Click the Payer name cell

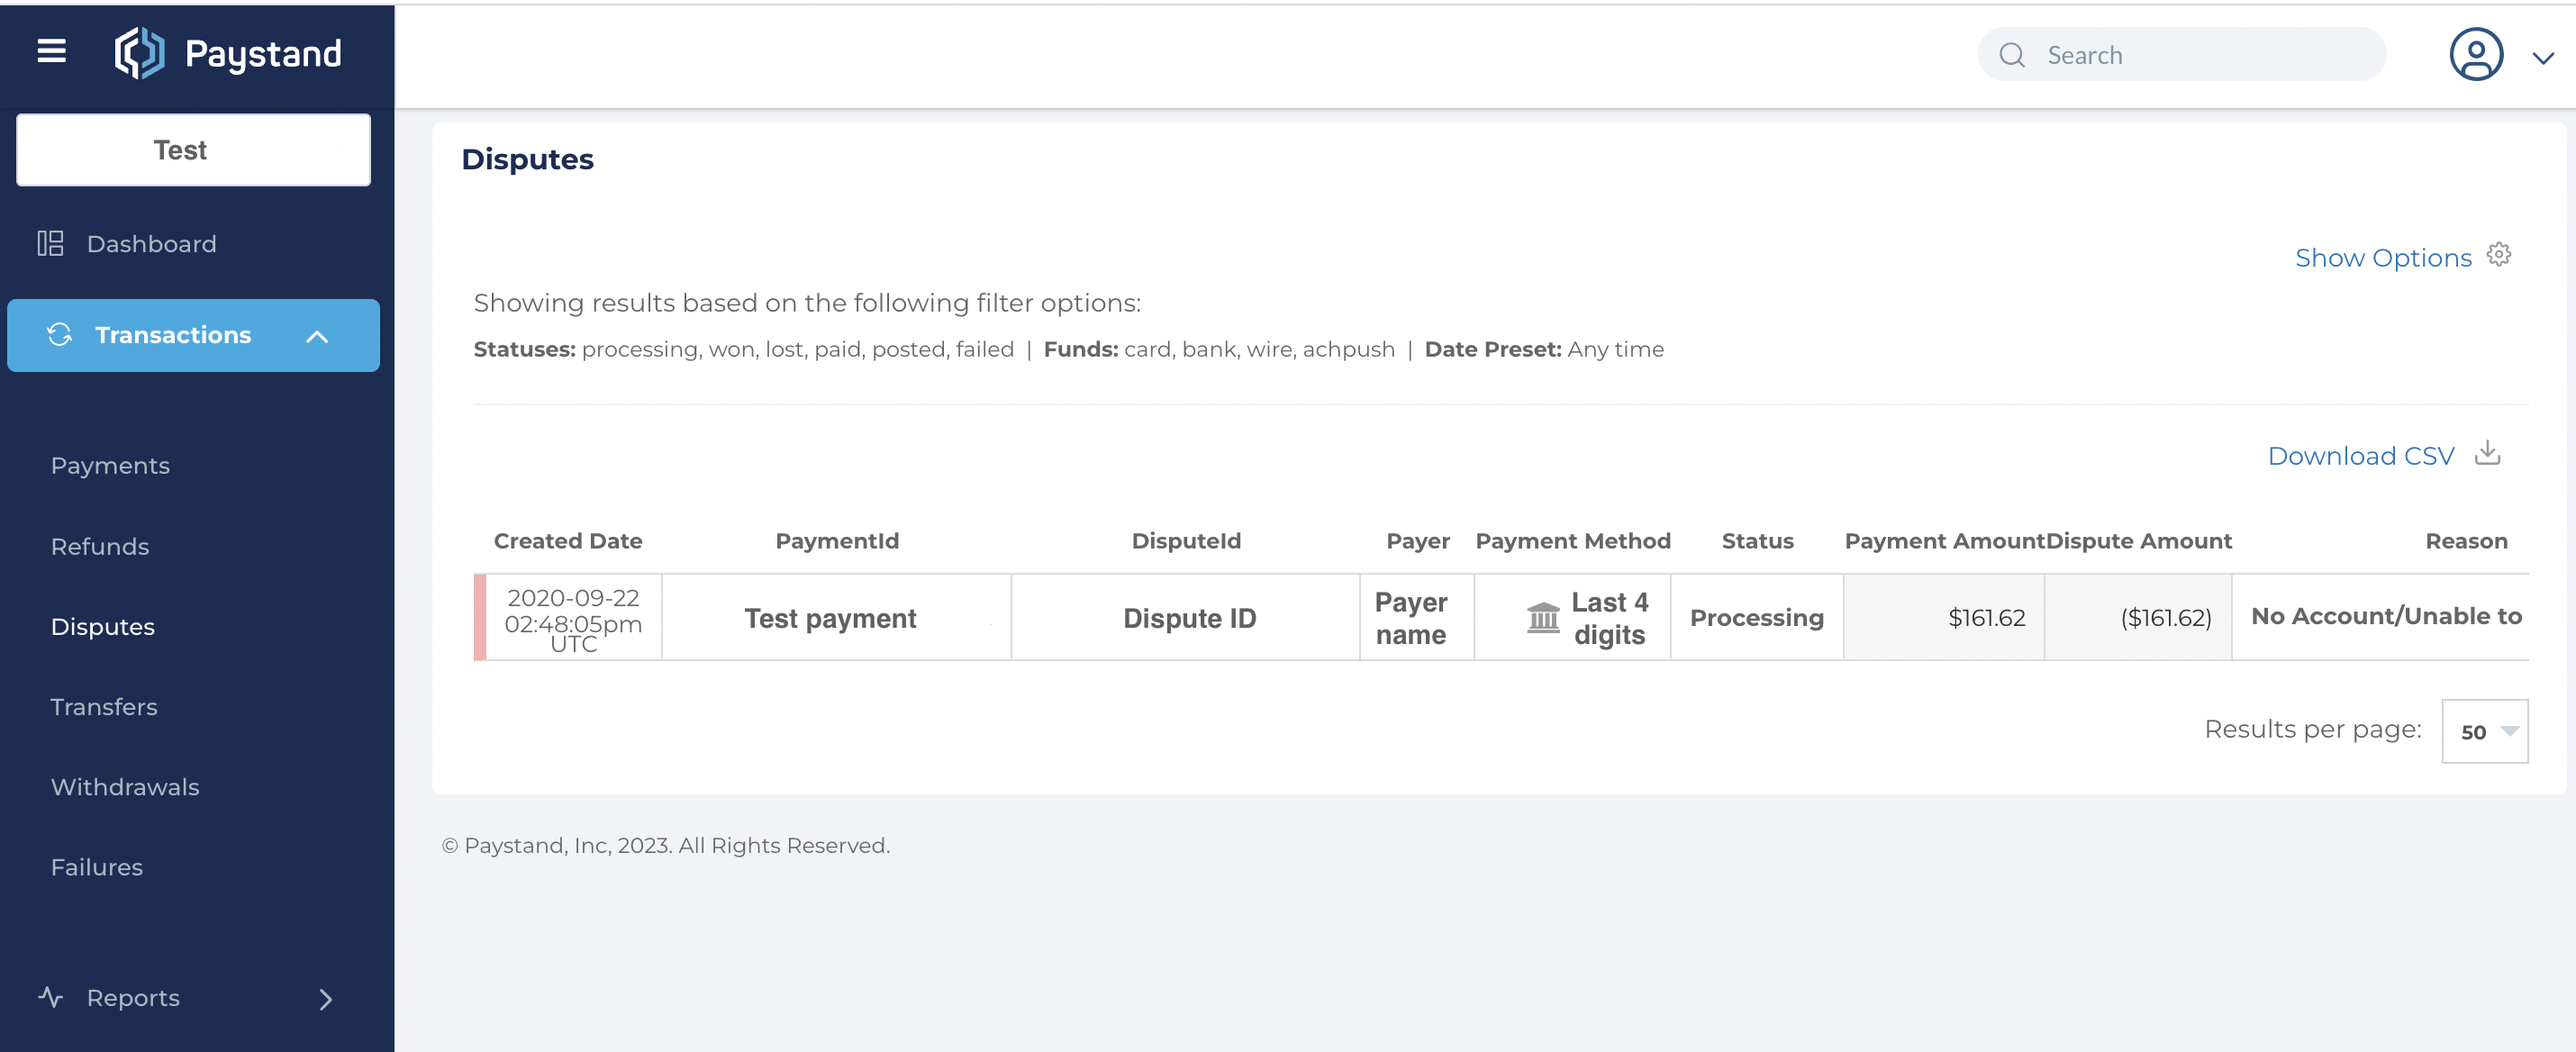[x=1417, y=618]
